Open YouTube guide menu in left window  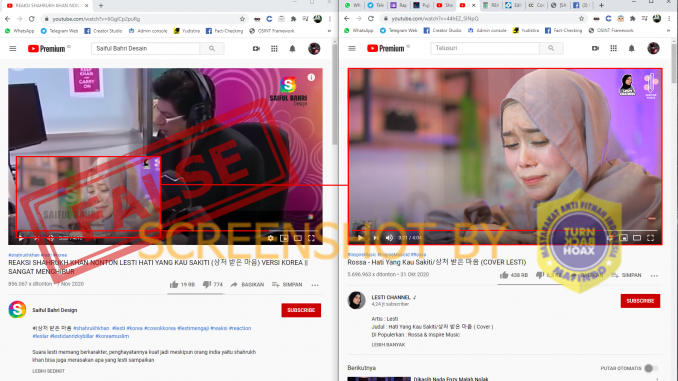pos(13,48)
